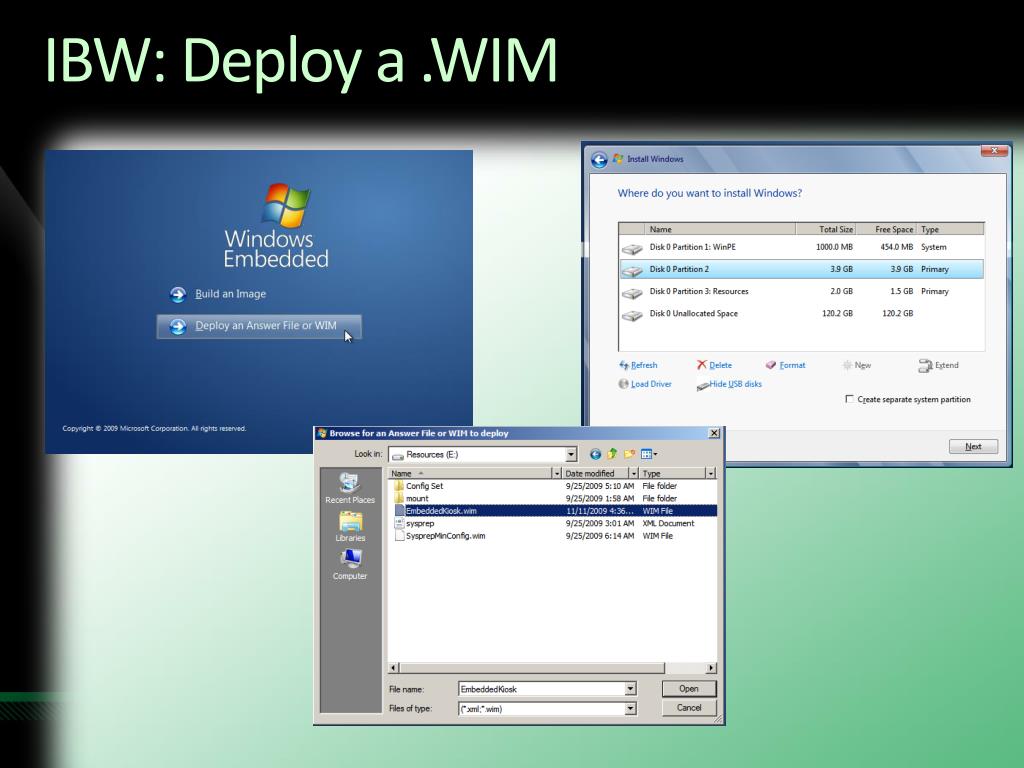Click Next in Install Windows
This screenshot has width=1024, height=768.
(x=973, y=447)
